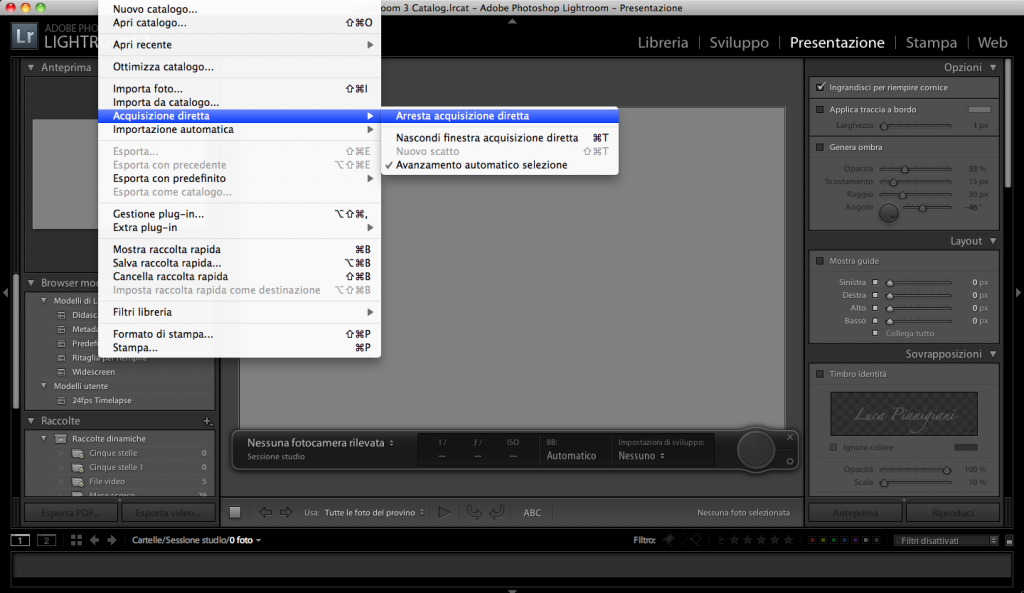Select Arresta acquisizione diretta
Viewport: 1024px width, 593px height.
point(500,116)
